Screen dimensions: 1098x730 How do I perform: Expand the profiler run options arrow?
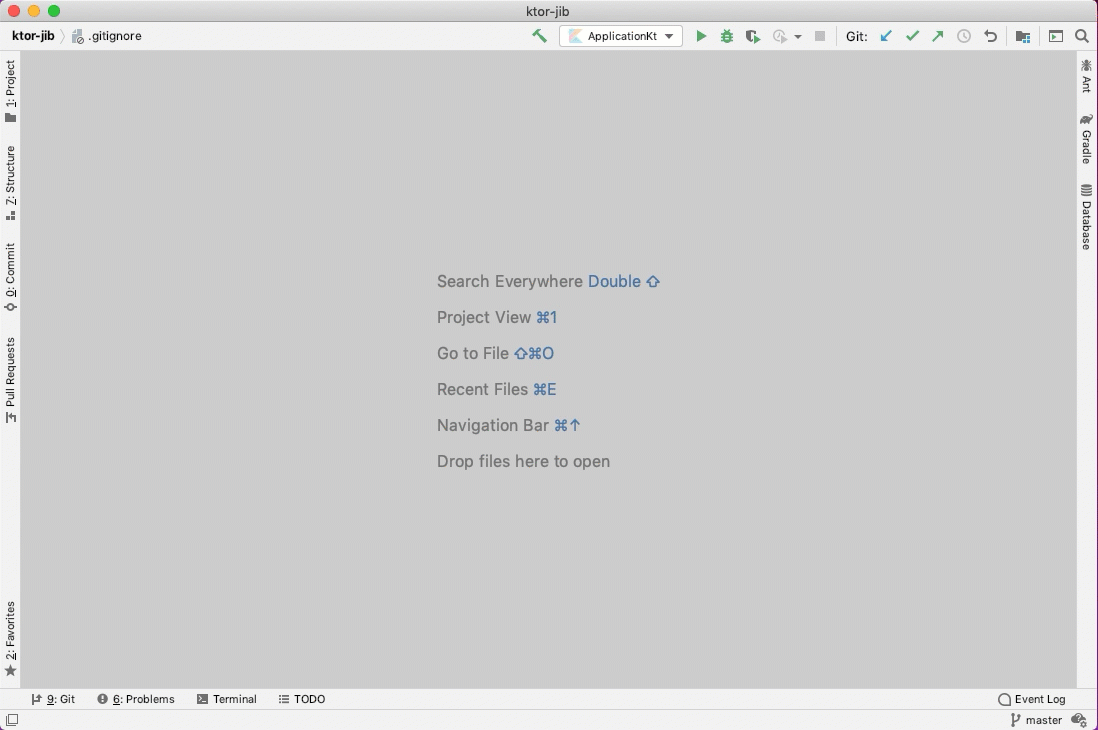[x=798, y=37]
